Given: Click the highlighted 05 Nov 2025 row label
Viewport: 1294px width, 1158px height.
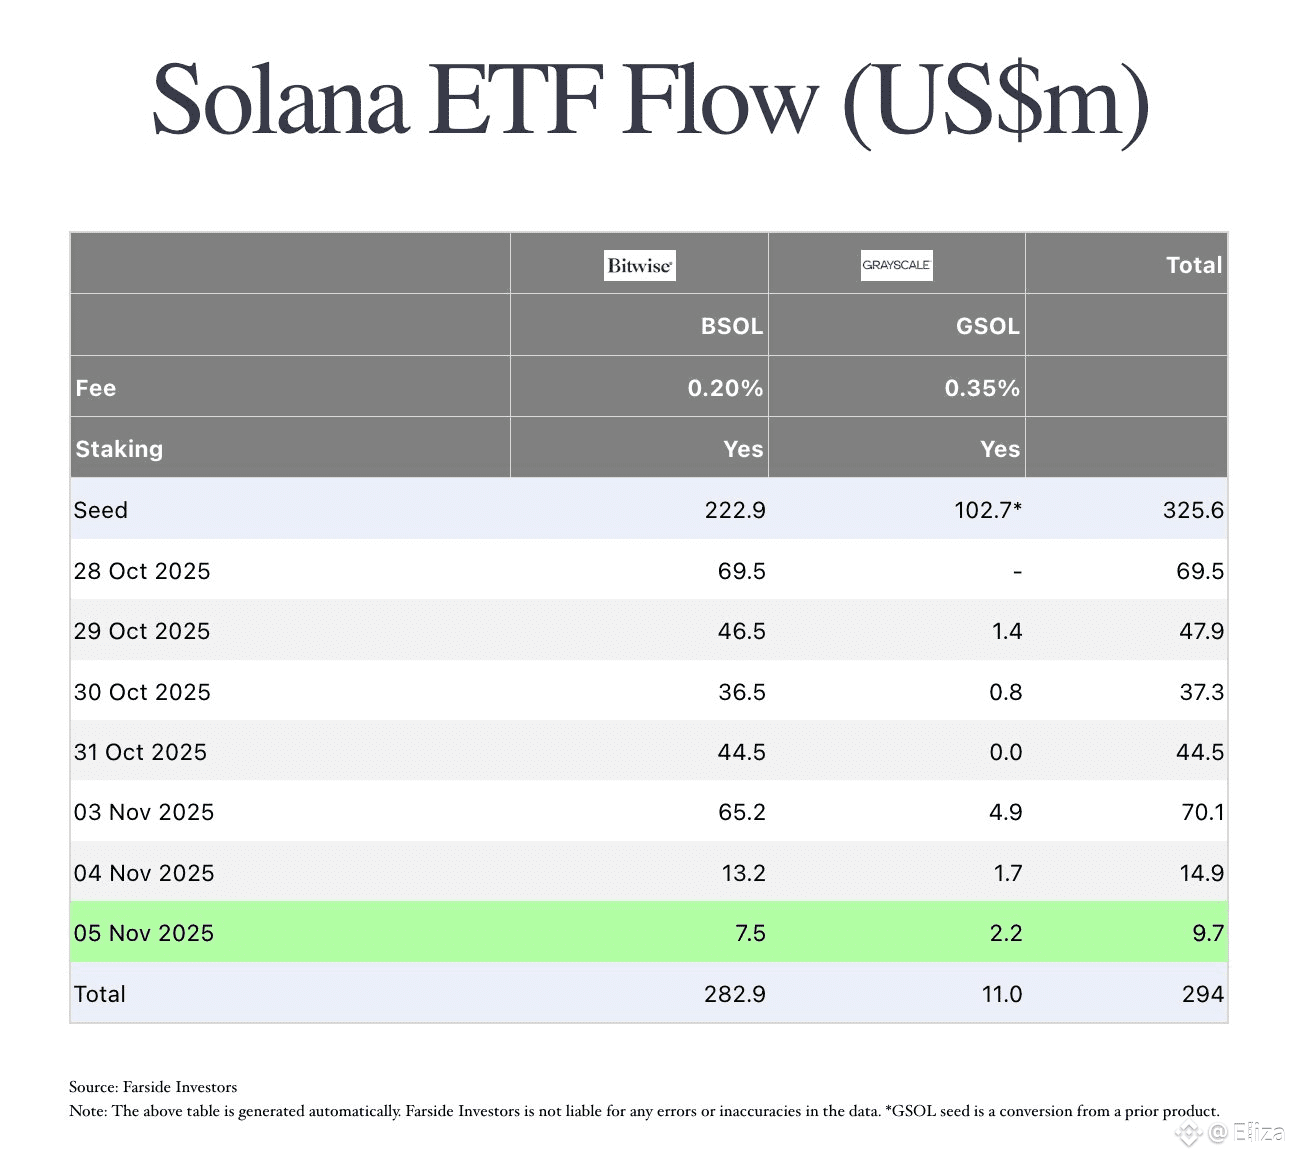Looking at the screenshot, I should (x=144, y=933).
